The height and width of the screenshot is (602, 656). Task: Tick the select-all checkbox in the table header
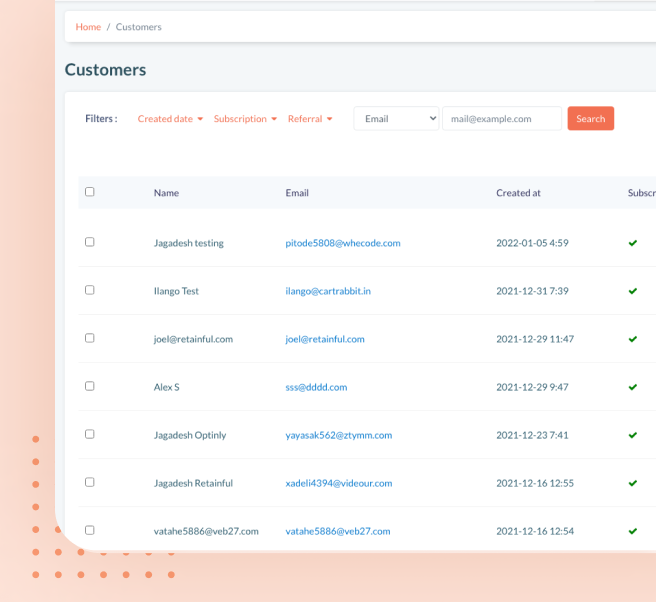[90, 192]
